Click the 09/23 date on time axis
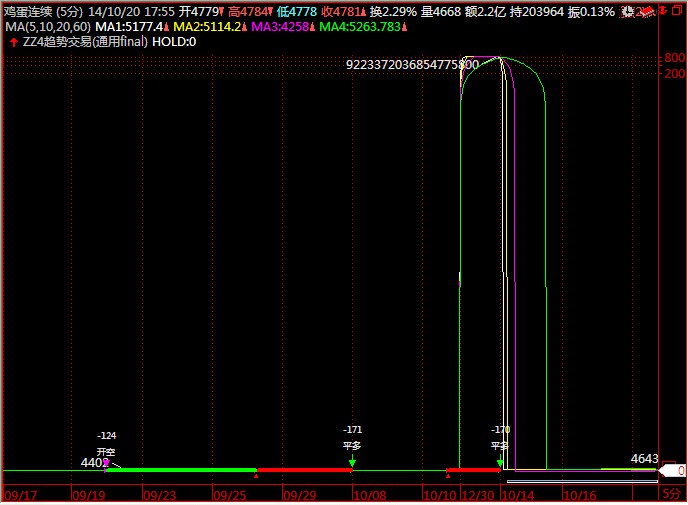Image resolution: width=688 pixels, height=505 pixels. point(159,494)
